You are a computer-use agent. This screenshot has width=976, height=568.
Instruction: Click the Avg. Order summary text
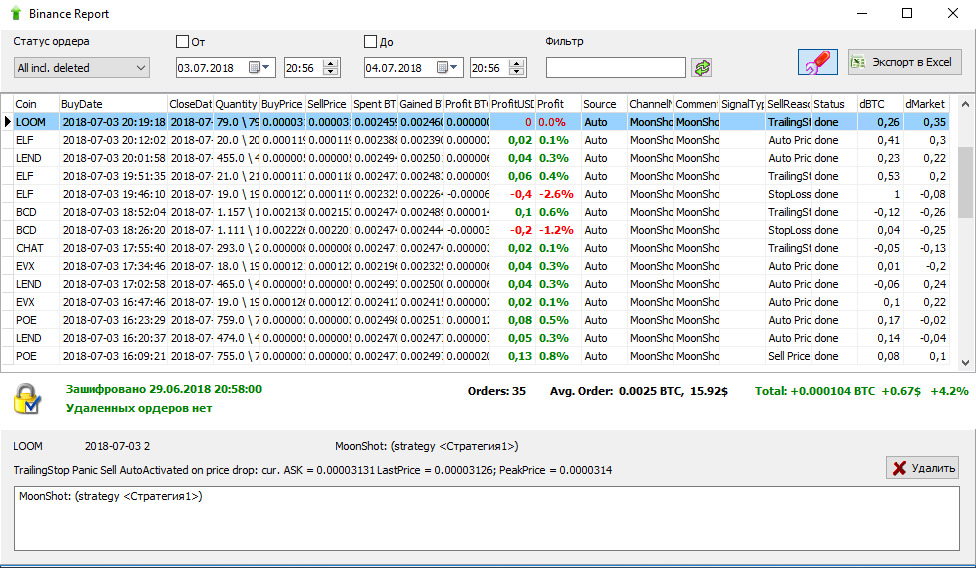point(639,391)
